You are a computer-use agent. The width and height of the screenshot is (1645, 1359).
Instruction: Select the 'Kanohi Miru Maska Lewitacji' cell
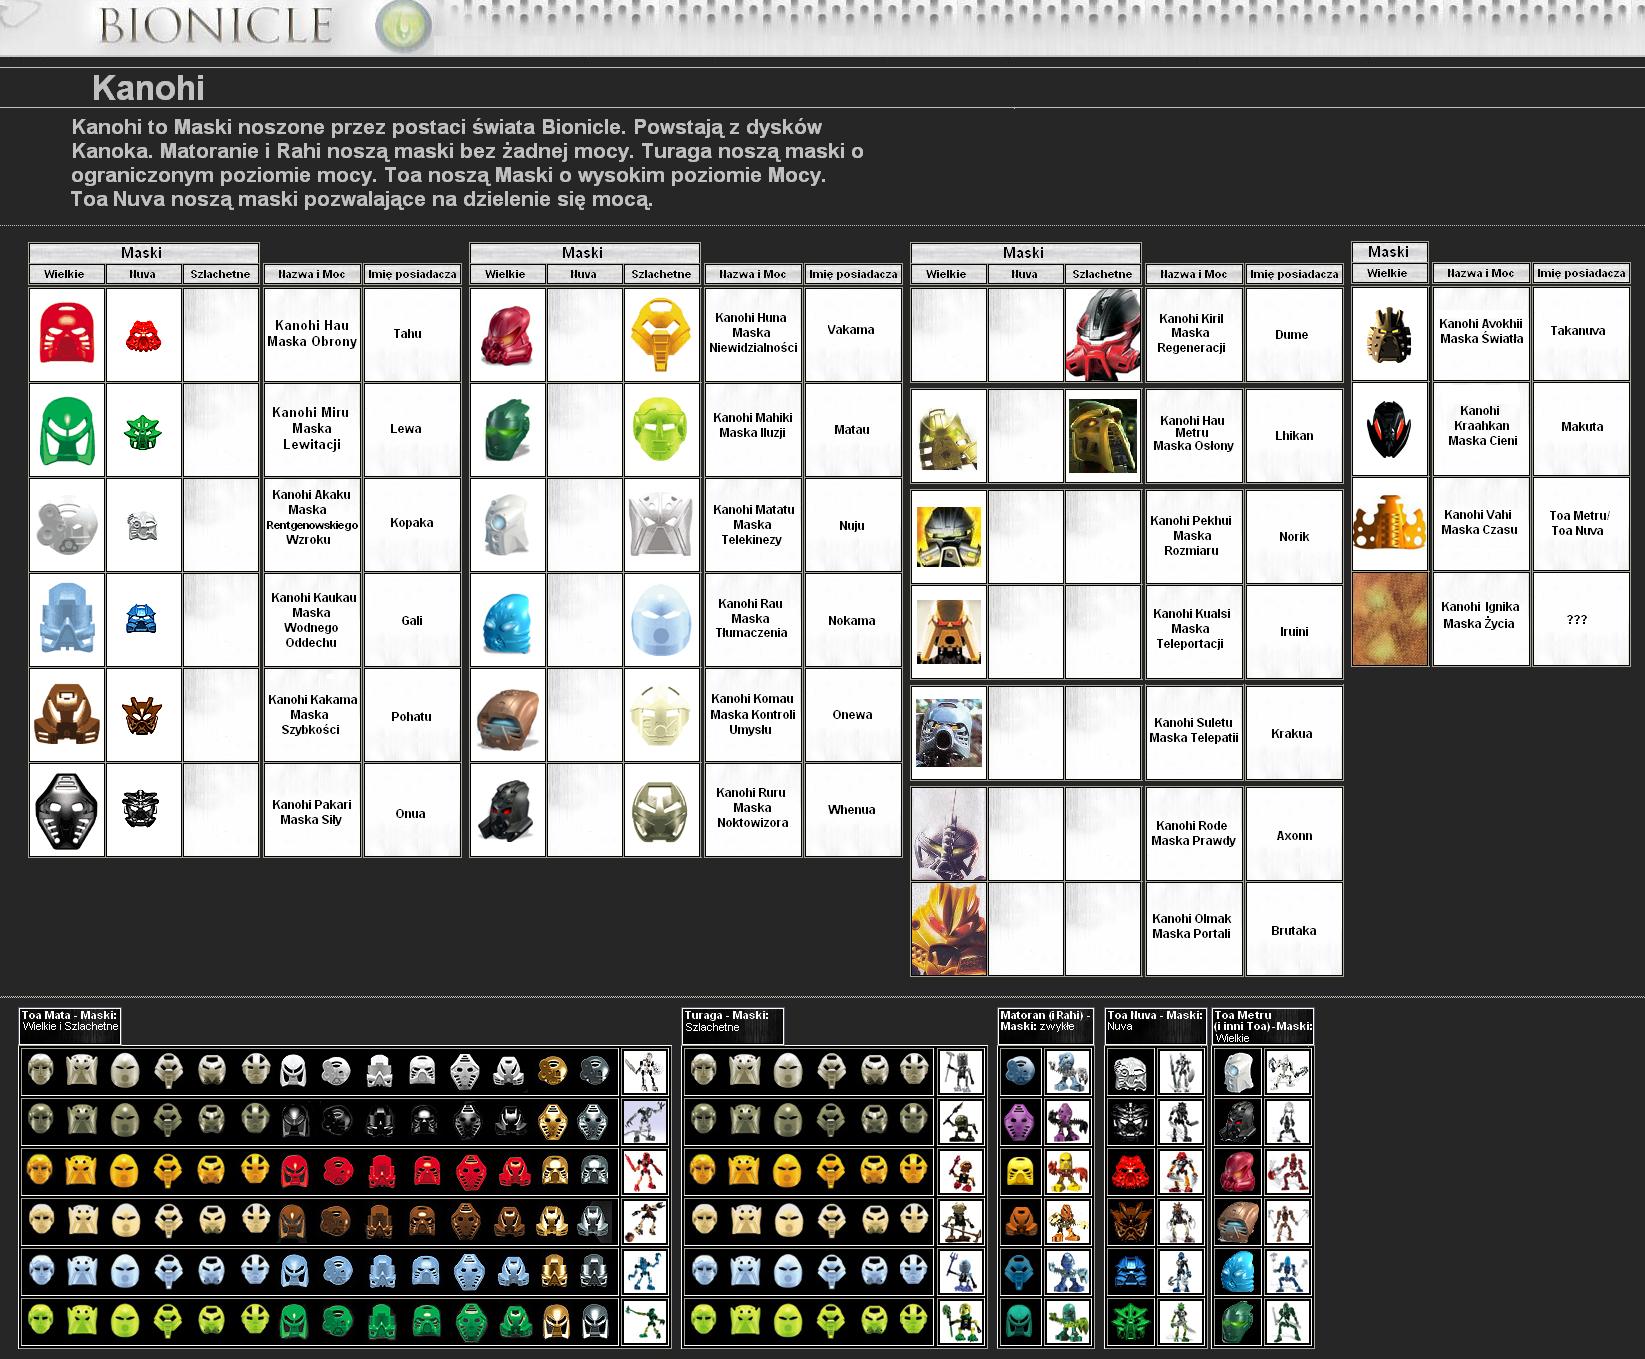(312, 429)
